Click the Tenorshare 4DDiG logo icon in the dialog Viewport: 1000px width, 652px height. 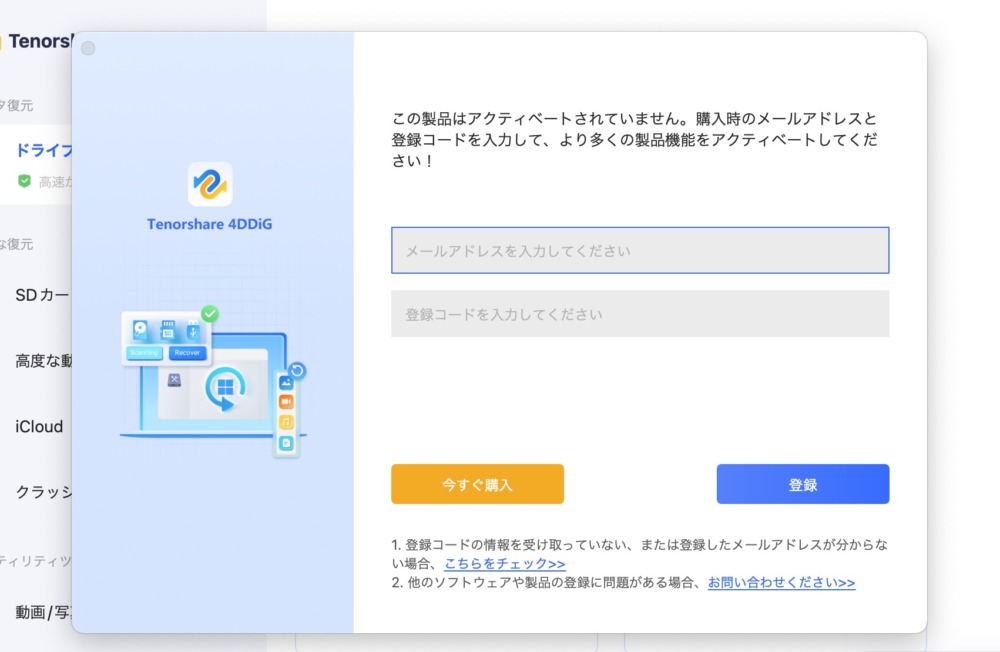[x=210, y=184]
